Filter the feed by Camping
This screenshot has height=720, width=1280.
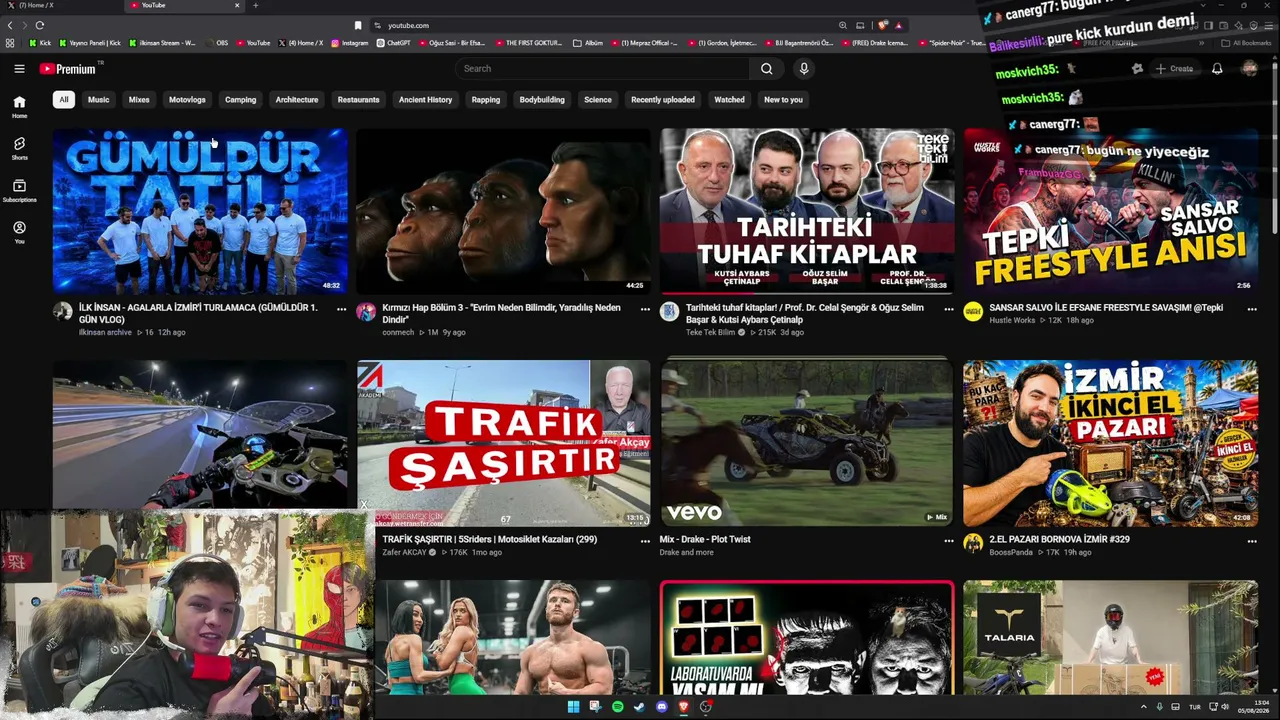240,100
